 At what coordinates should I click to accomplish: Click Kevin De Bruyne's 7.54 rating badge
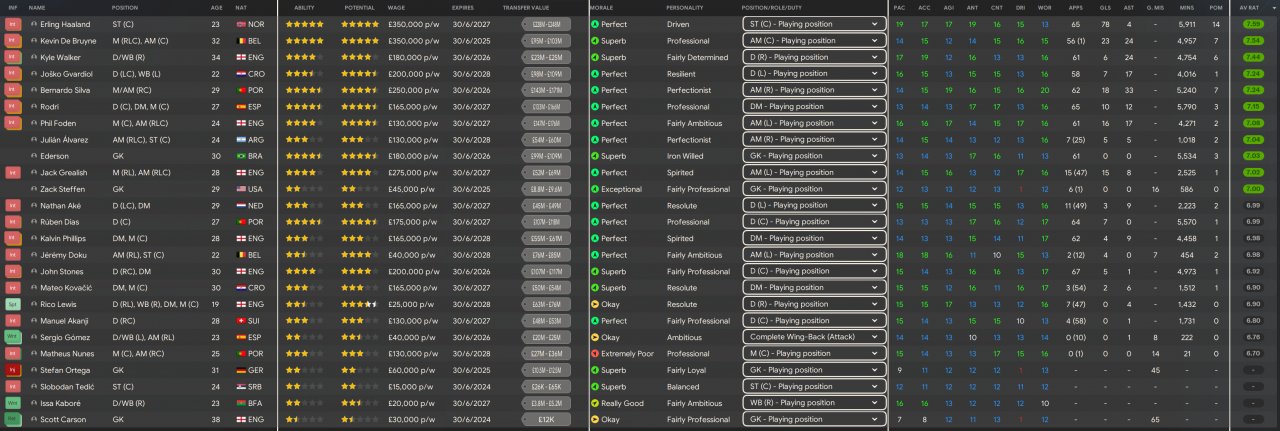(1252, 41)
